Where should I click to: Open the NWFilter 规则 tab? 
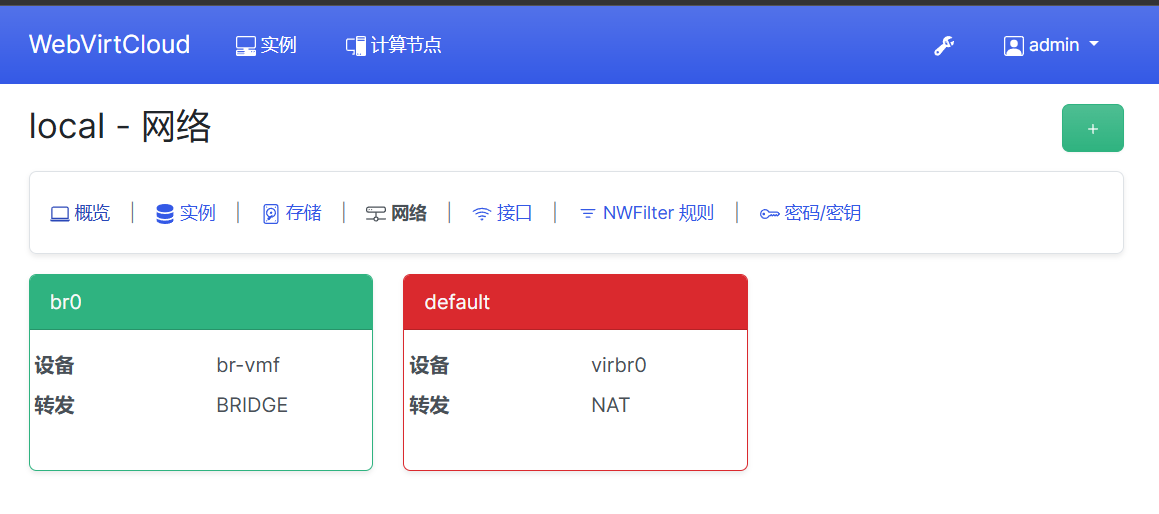point(658,213)
